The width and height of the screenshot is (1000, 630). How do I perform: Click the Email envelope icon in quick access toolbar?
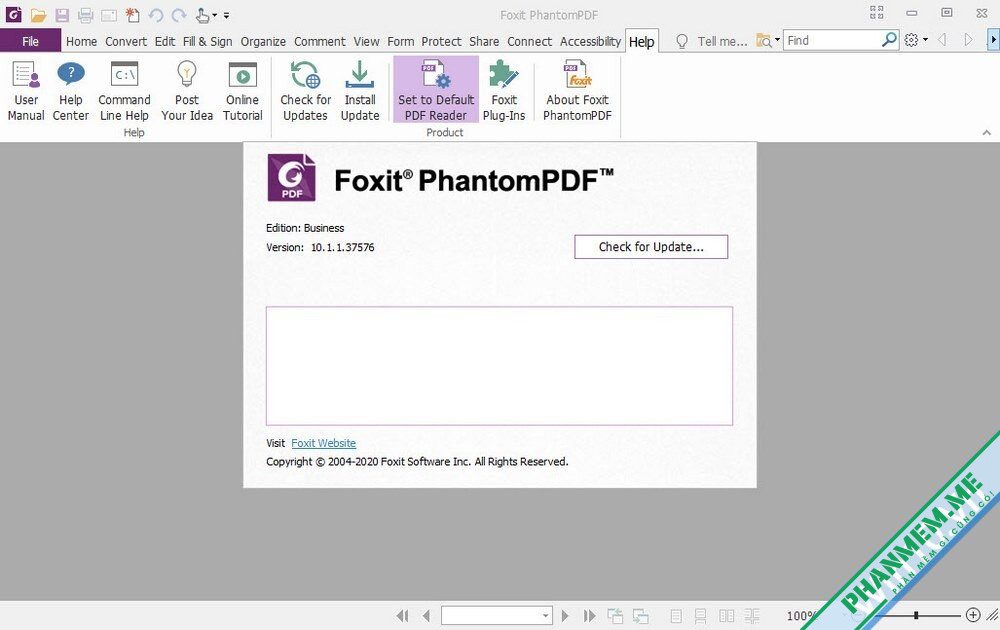(109, 15)
